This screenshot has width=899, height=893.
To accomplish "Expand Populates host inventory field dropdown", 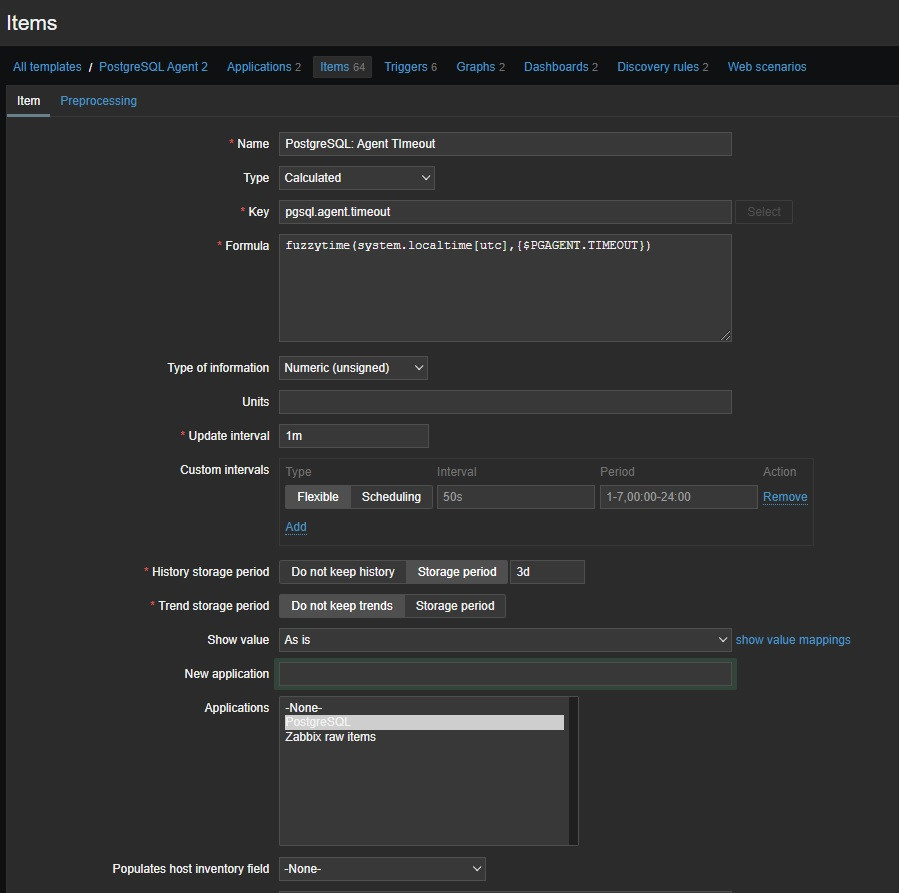I will (x=381, y=869).
